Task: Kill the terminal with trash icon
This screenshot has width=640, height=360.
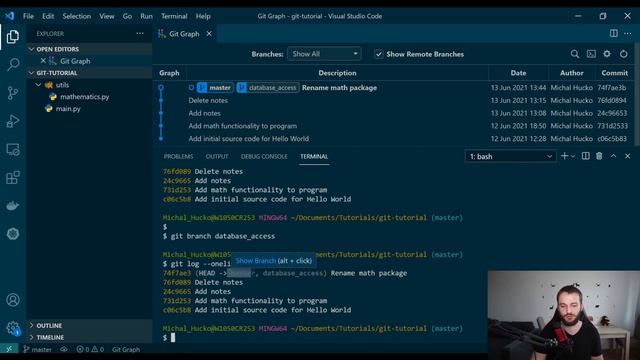Action: (x=599, y=156)
